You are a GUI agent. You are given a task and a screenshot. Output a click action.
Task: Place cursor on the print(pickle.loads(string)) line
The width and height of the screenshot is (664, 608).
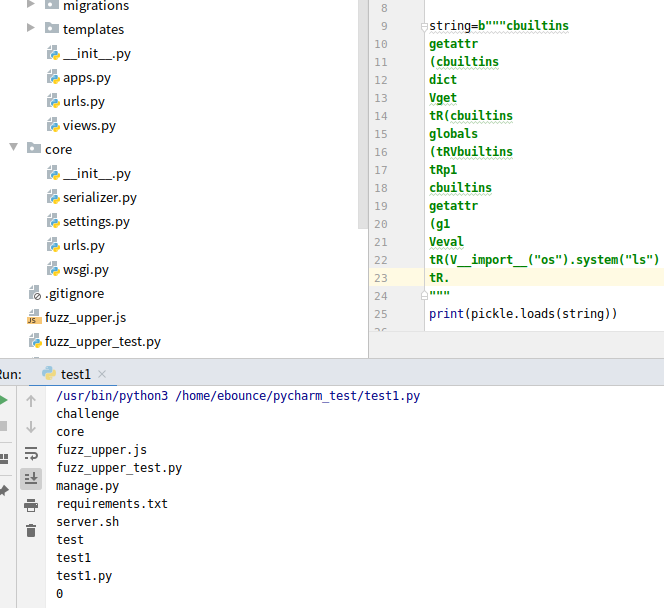pyautogui.click(x=523, y=314)
